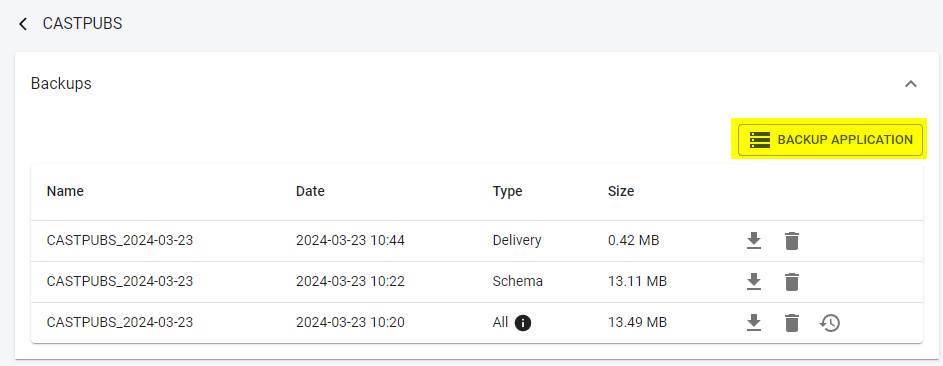Sort by the Date column header
Image resolution: width=943 pixels, height=366 pixels.
pyautogui.click(x=310, y=191)
